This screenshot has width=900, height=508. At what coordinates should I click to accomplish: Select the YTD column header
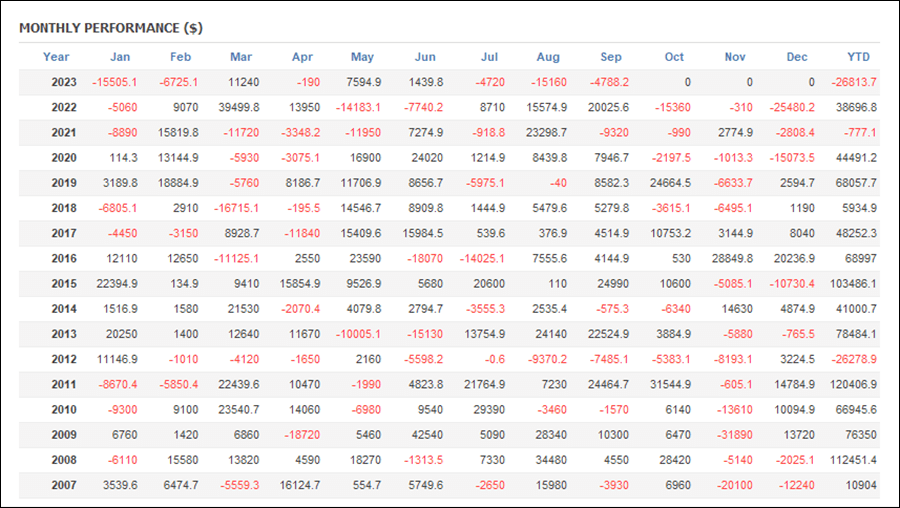(859, 57)
